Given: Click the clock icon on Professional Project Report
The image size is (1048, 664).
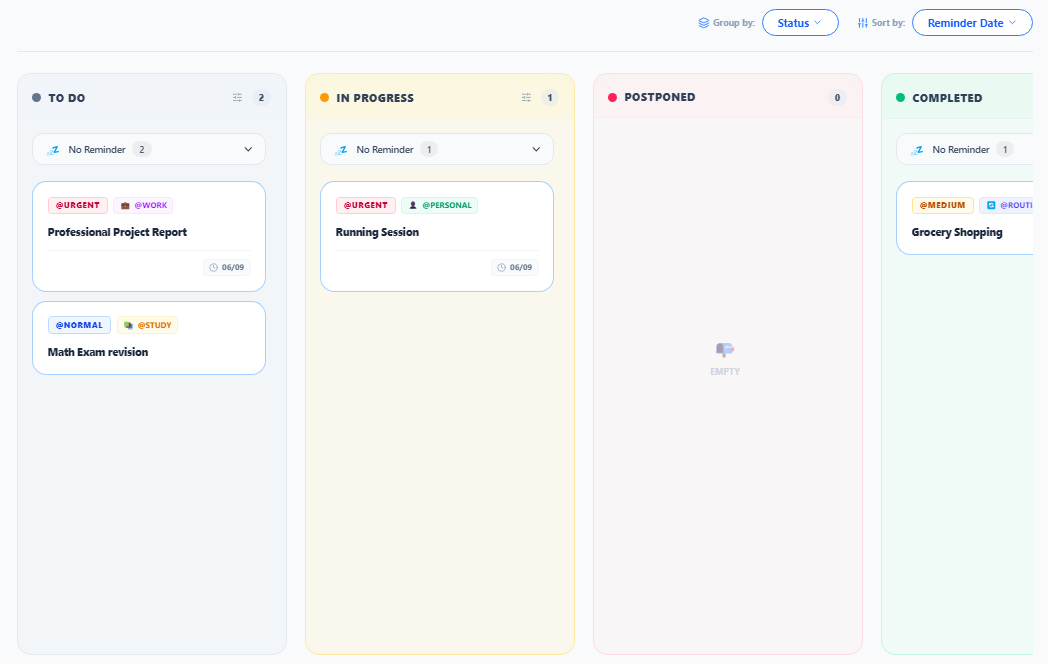Looking at the screenshot, I should (x=214, y=267).
